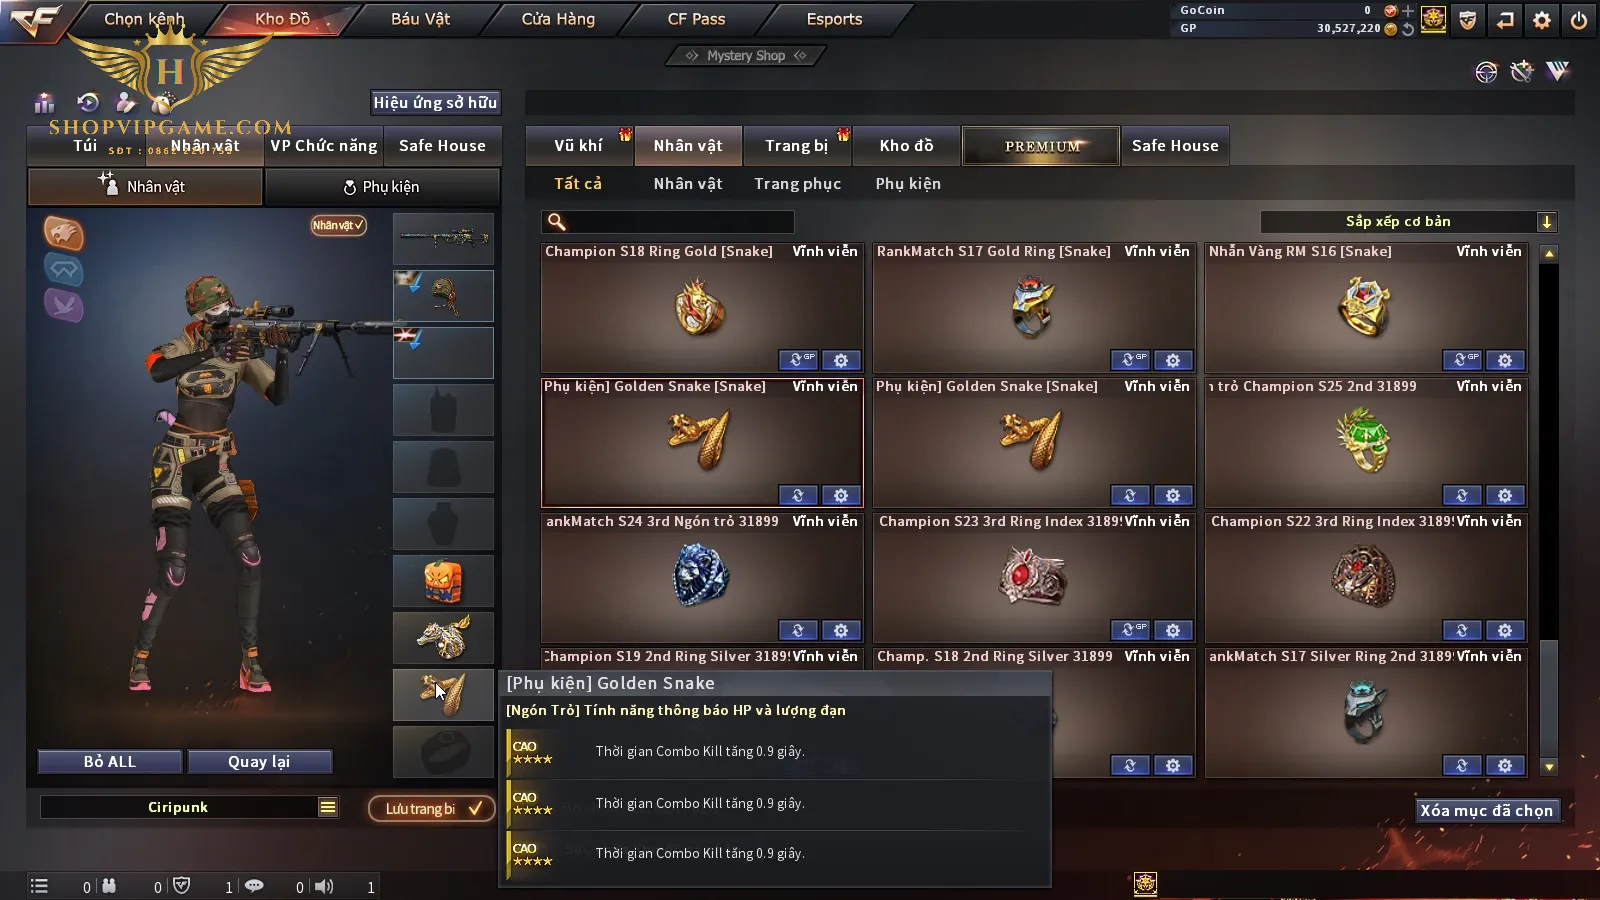The height and width of the screenshot is (900, 1600).
Task: Click the search magnifier icon
Action: click(x=557, y=222)
